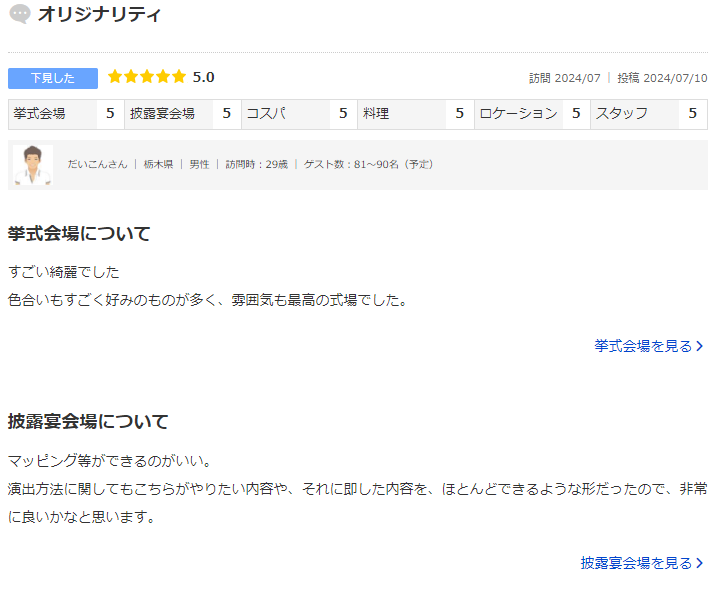Viewport: 719px width, 590px height.
Task: Select the 料理 rating cell
Action: tap(415, 114)
